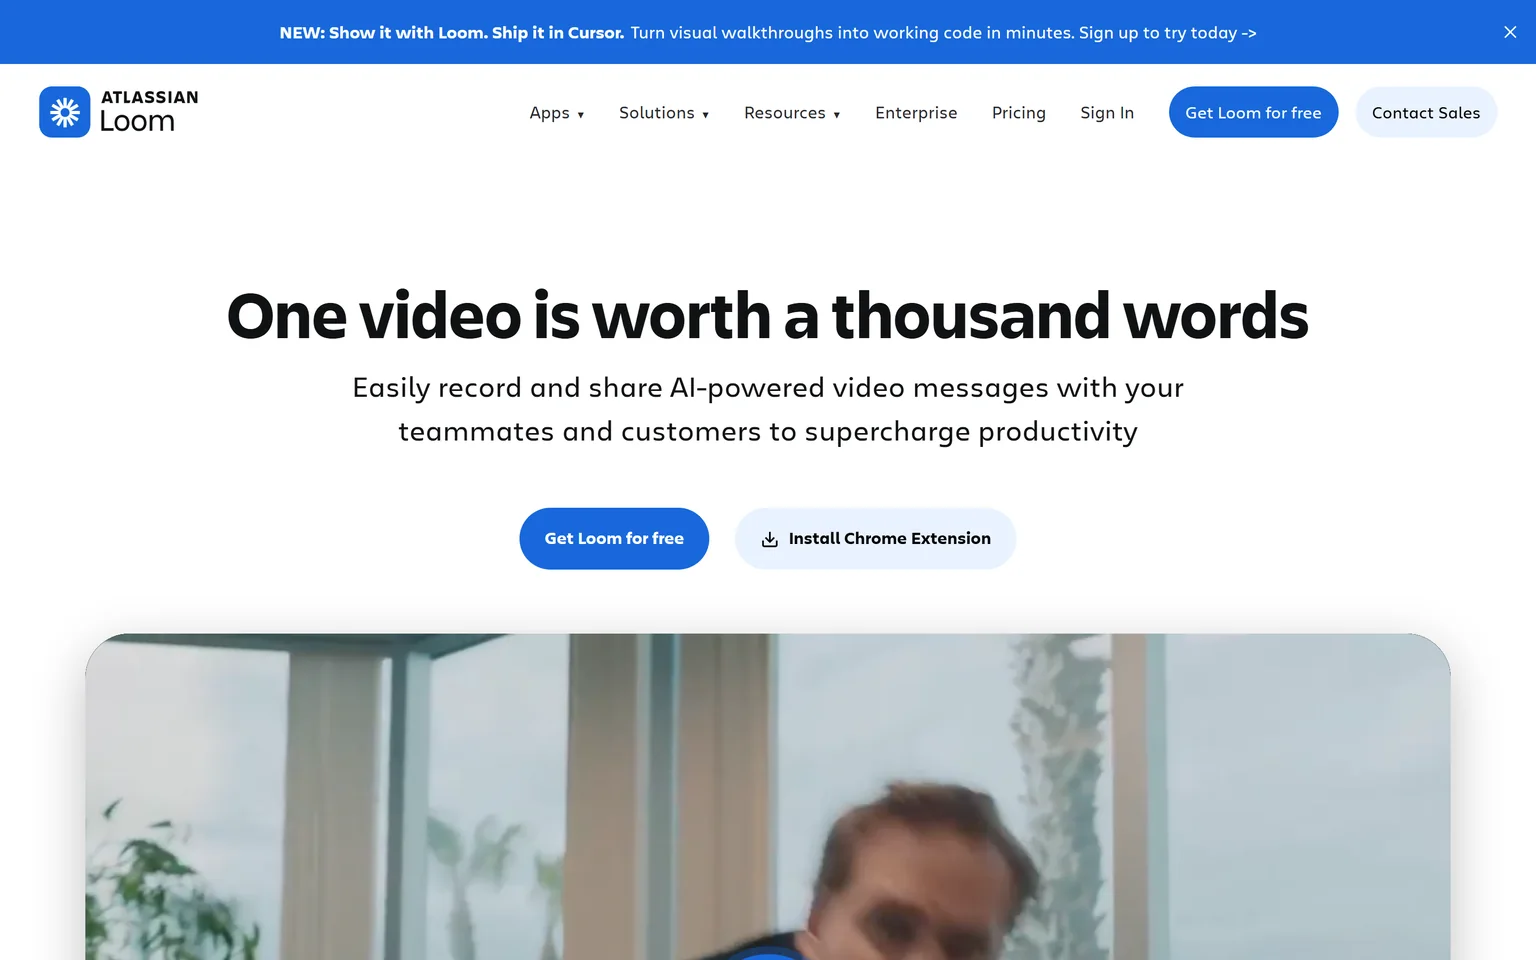Click the Loom starburst logo icon
The image size is (1536, 960).
(x=65, y=112)
